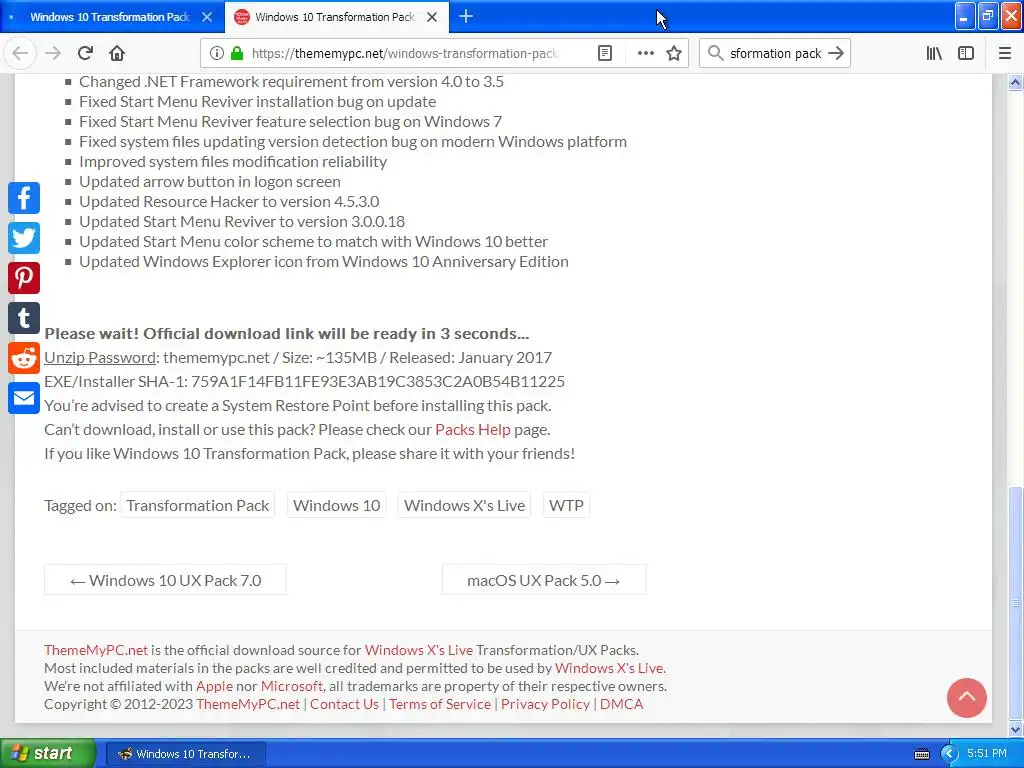This screenshot has width=1024, height=768.
Task: View secure connection padlock details
Action: (x=237, y=54)
